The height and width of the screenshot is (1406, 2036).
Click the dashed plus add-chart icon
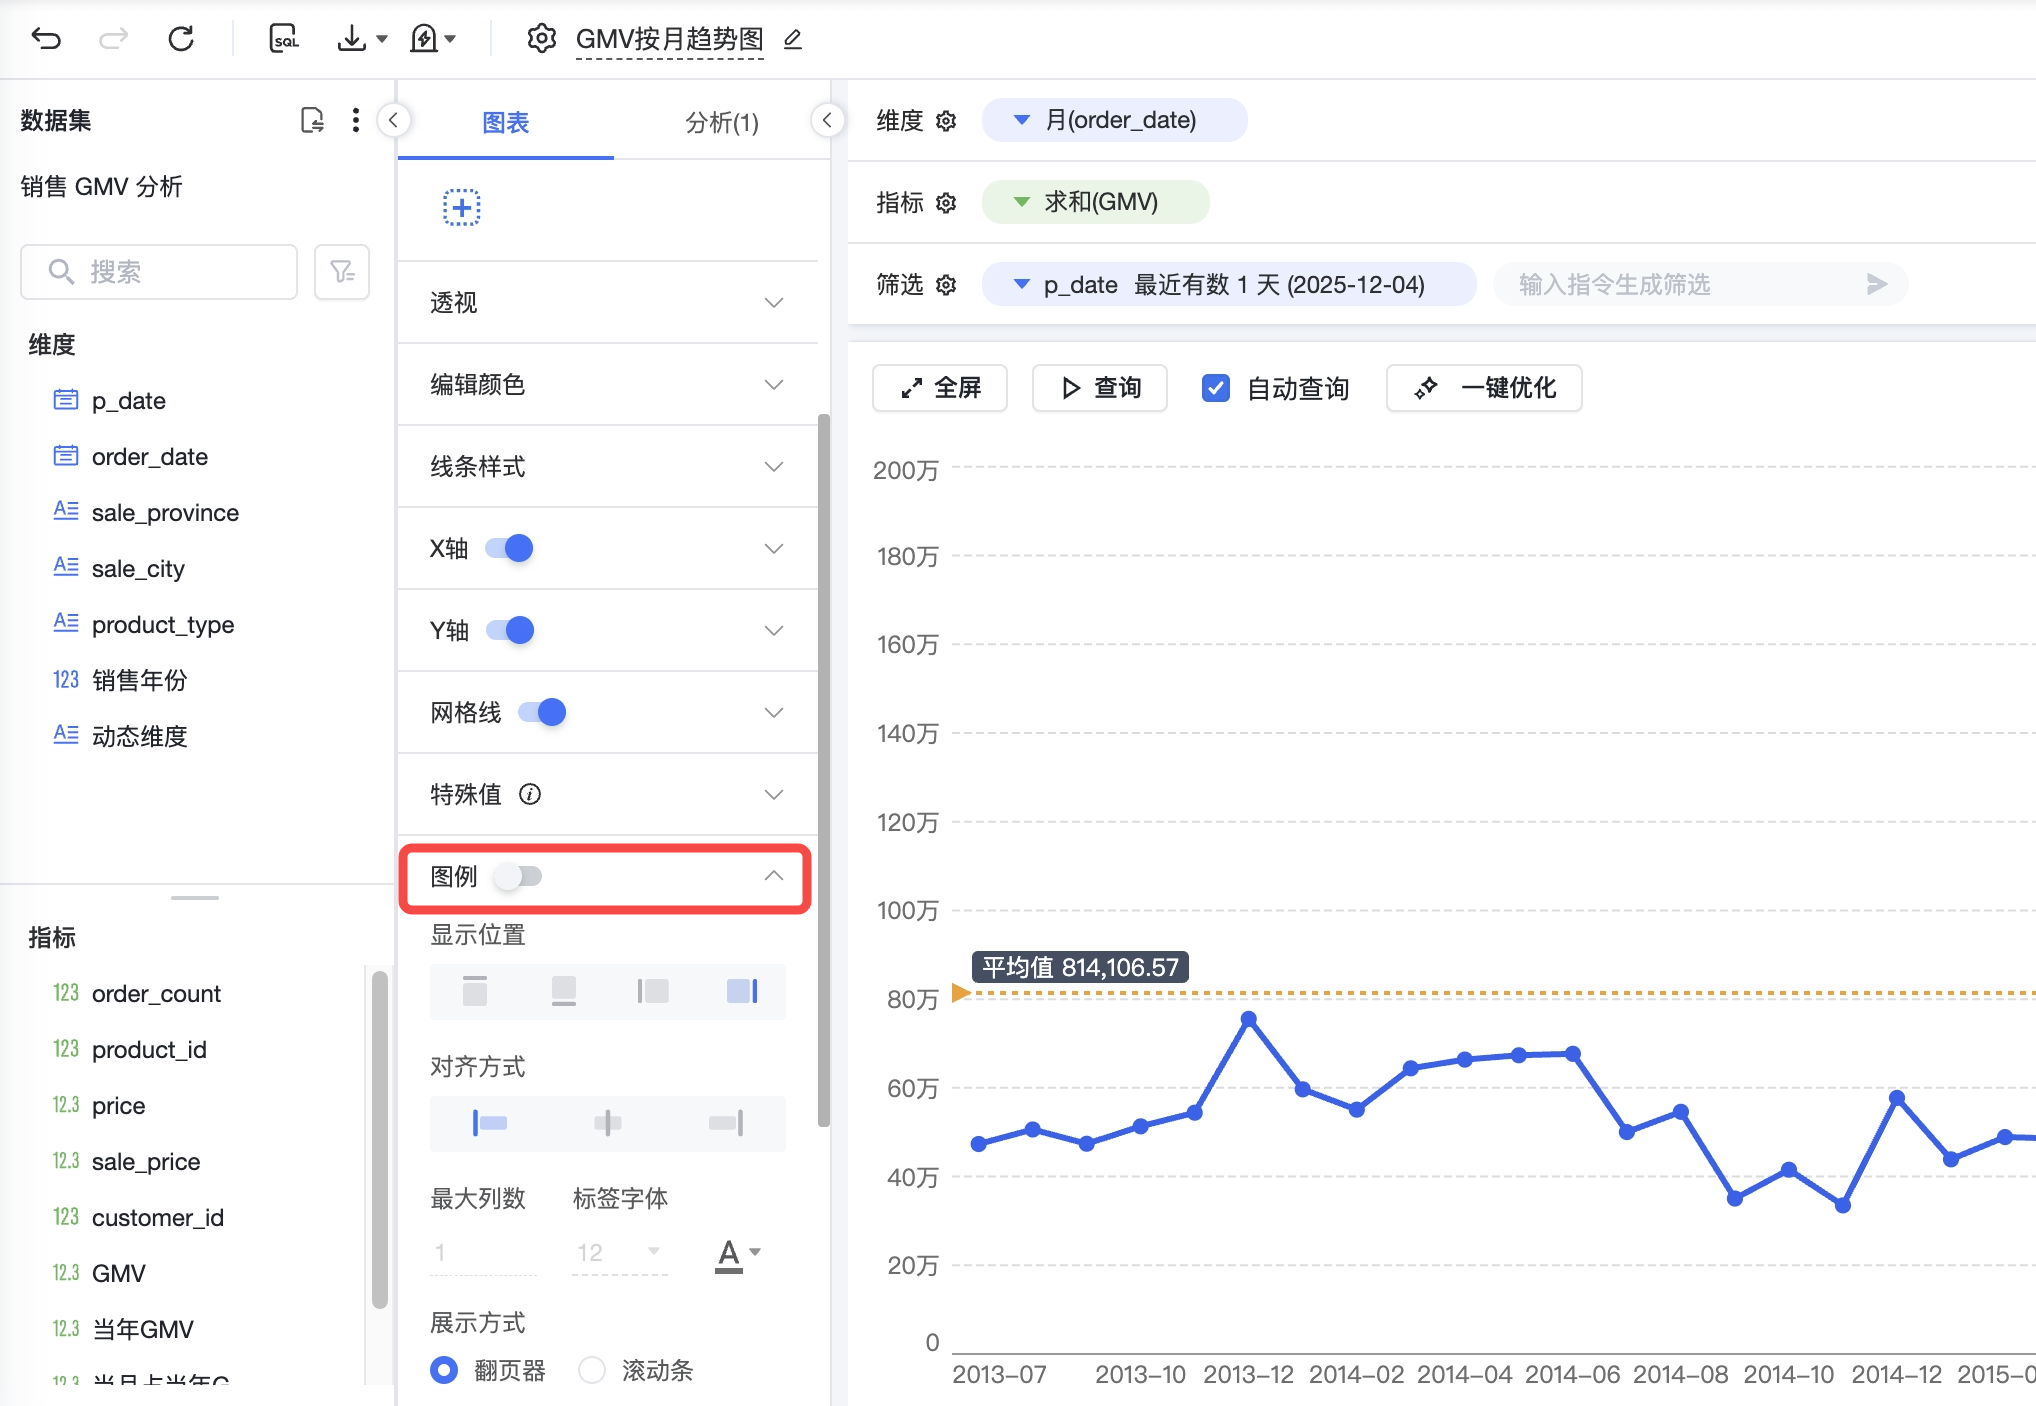(461, 207)
